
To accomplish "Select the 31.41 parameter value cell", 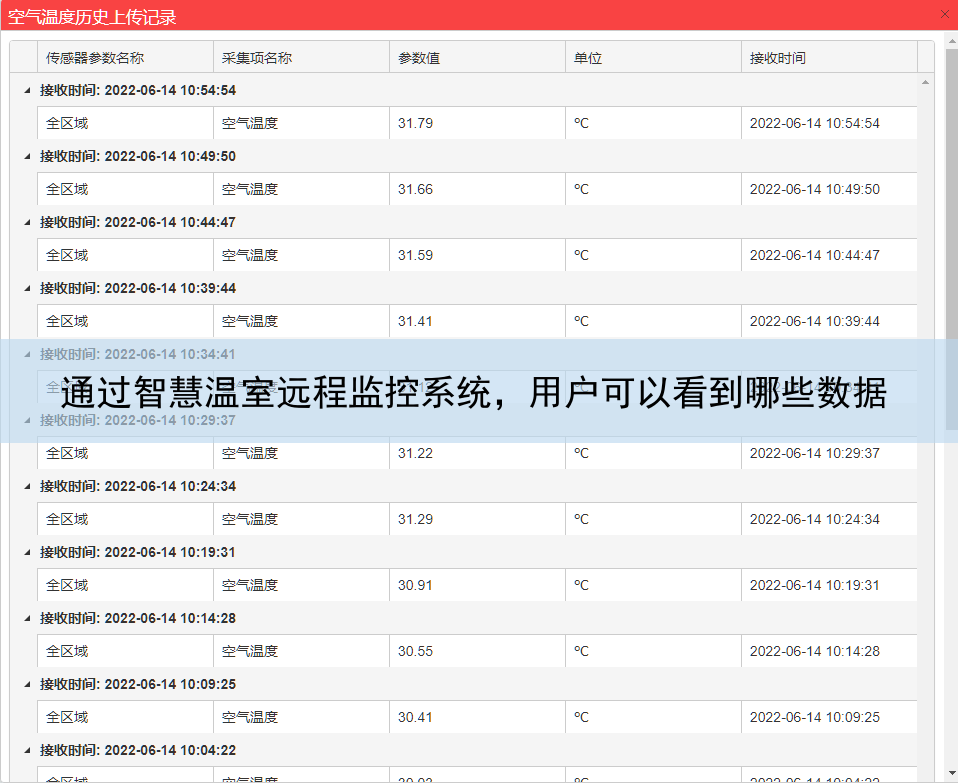I will point(477,321).
